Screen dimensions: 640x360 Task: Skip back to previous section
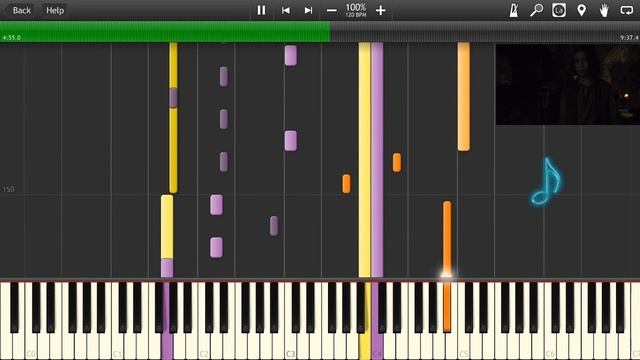[x=286, y=10]
